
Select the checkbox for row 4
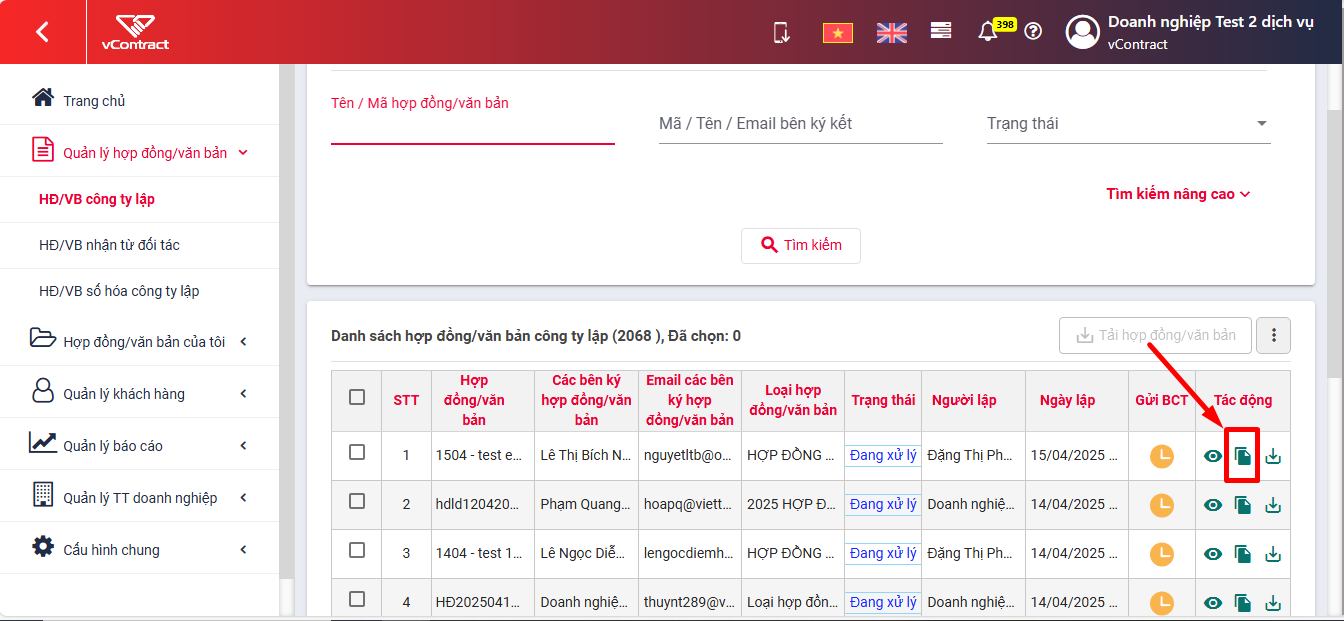(x=357, y=599)
